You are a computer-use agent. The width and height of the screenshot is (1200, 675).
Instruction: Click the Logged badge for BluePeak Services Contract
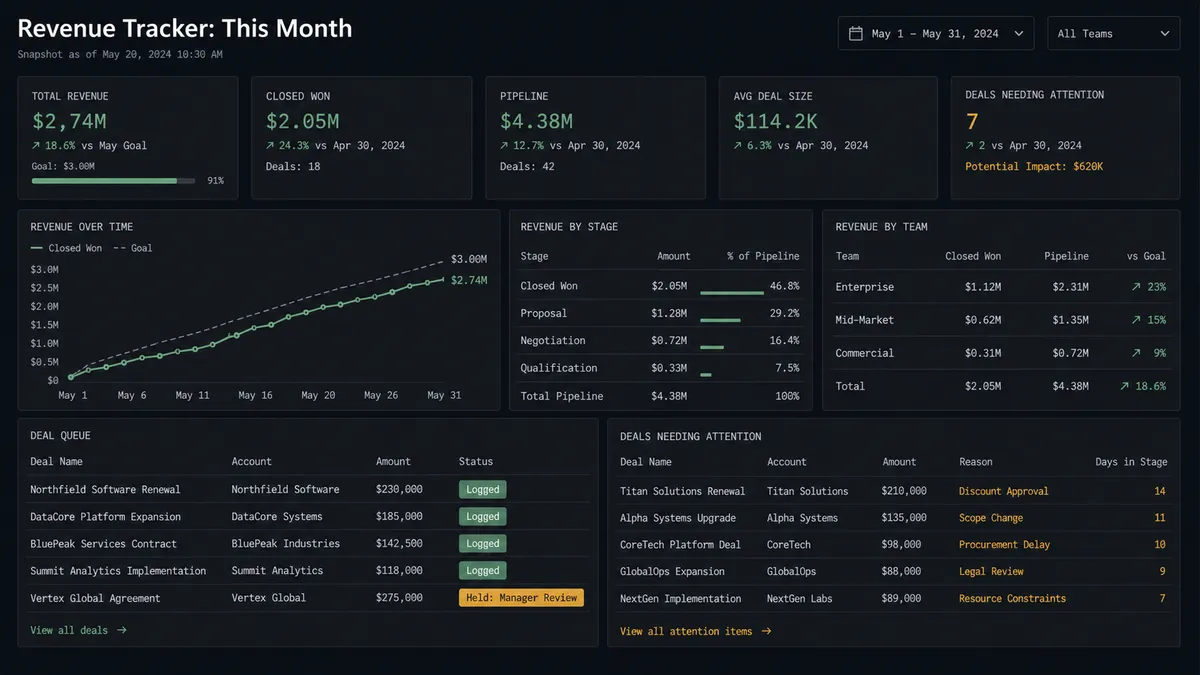coord(482,544)
